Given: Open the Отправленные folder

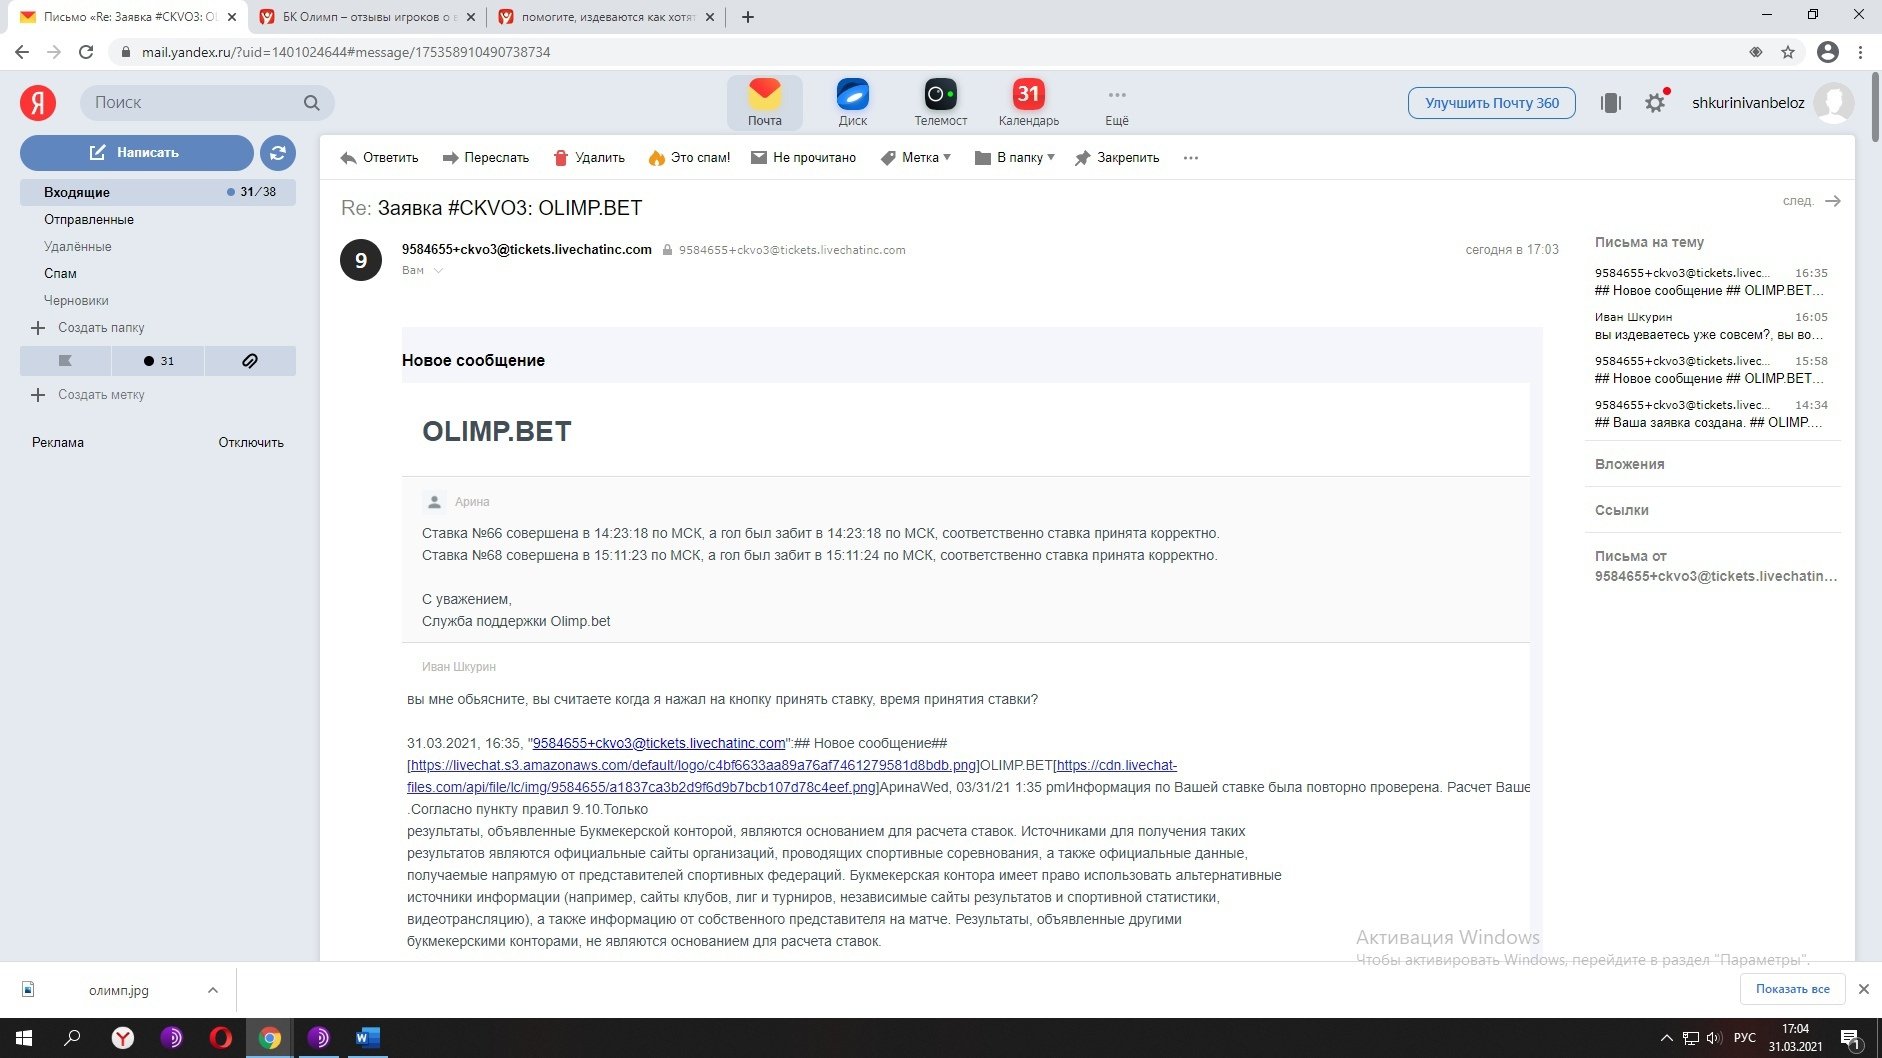Looking at the screenshot, I should point(89,220).
